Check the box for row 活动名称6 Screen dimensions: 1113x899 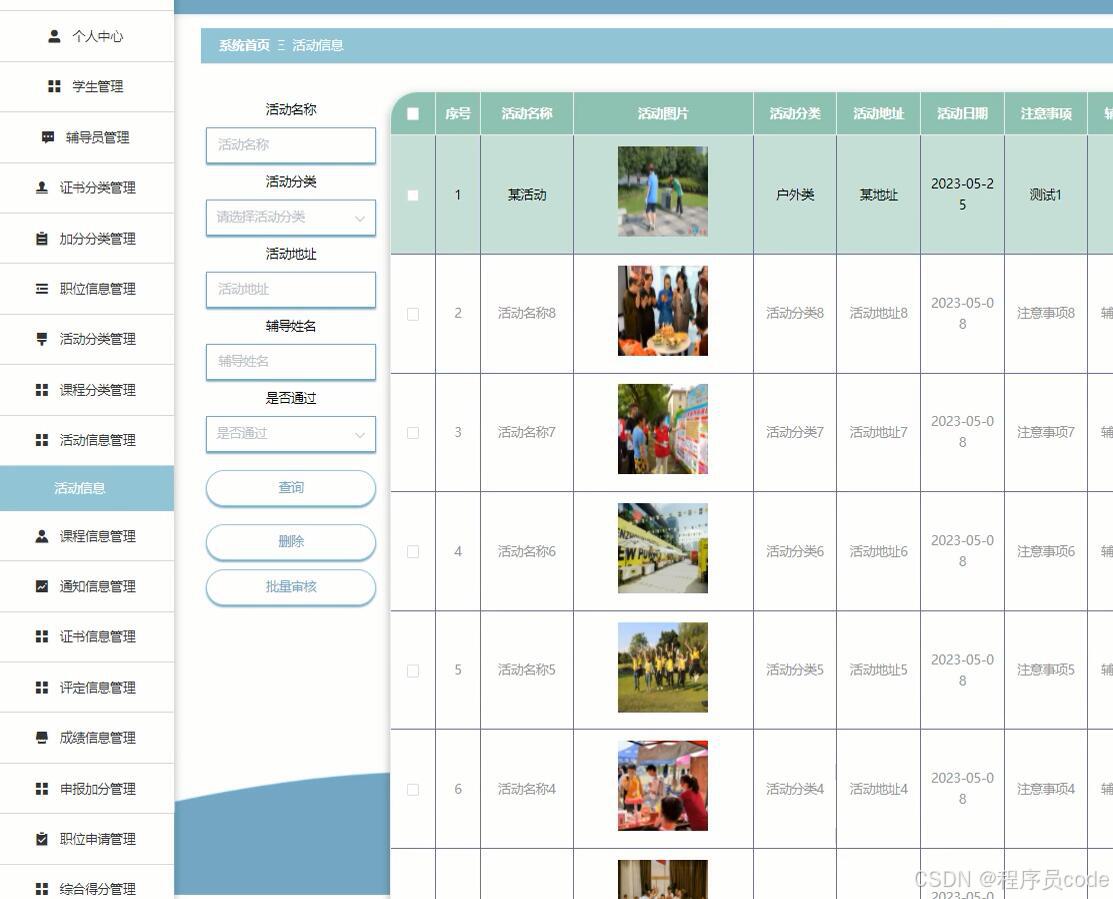(x=412, y=551)
